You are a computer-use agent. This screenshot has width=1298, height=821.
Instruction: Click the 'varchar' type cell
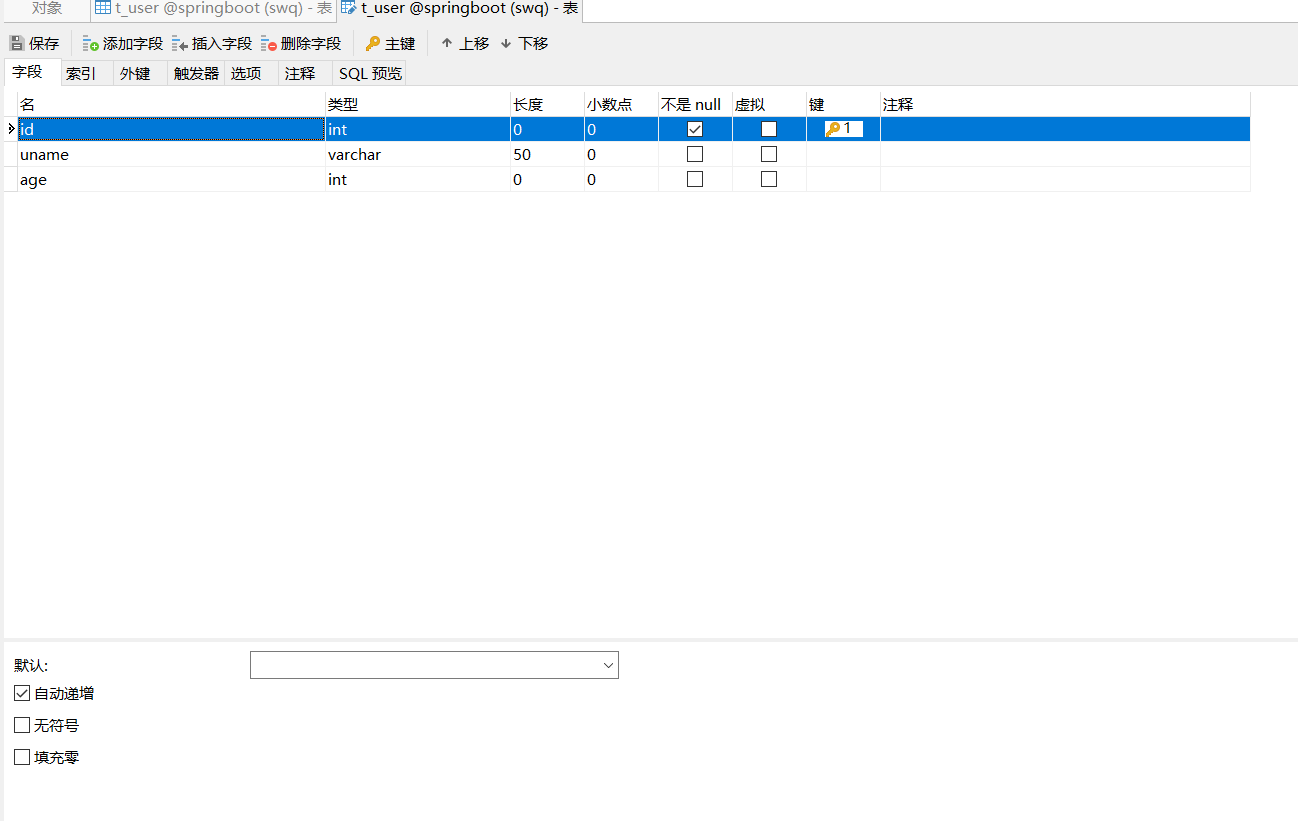click(x=418, y=154)
